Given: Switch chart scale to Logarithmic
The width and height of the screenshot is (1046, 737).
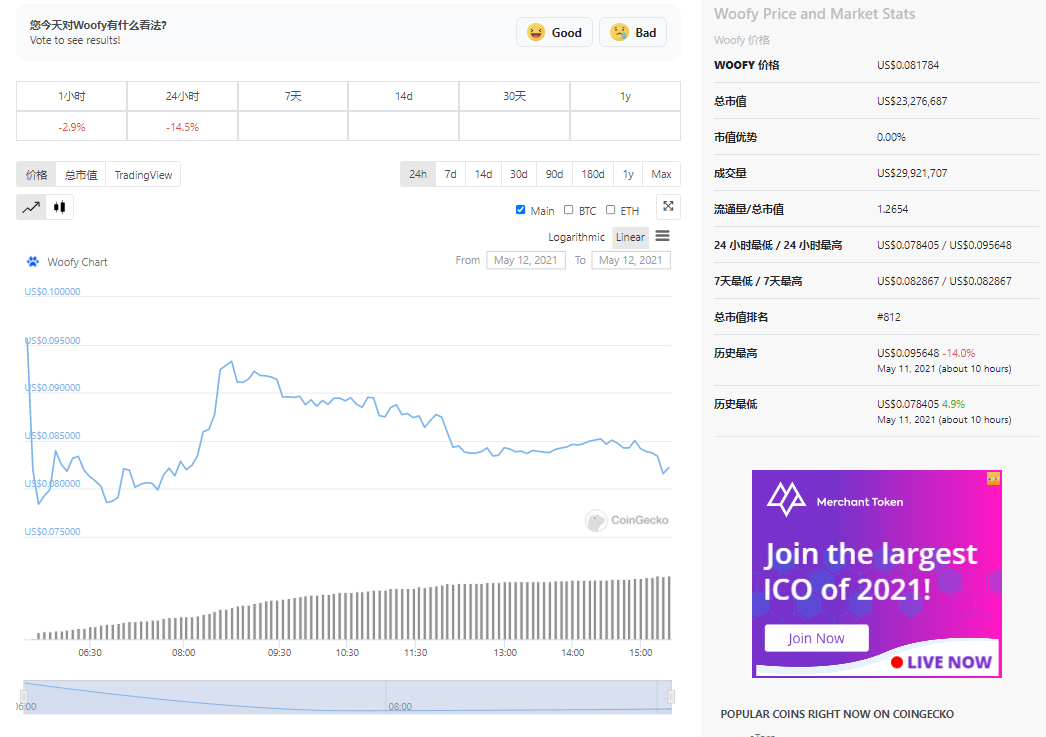Looking at the screenshot, I should pyautogui.click(x=577, y=237).
